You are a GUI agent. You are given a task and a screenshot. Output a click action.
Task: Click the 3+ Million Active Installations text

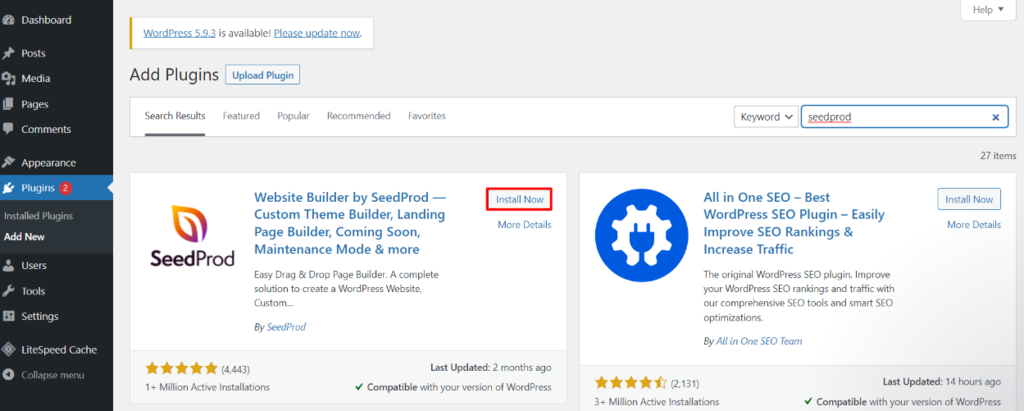click(x=657, y=401)
